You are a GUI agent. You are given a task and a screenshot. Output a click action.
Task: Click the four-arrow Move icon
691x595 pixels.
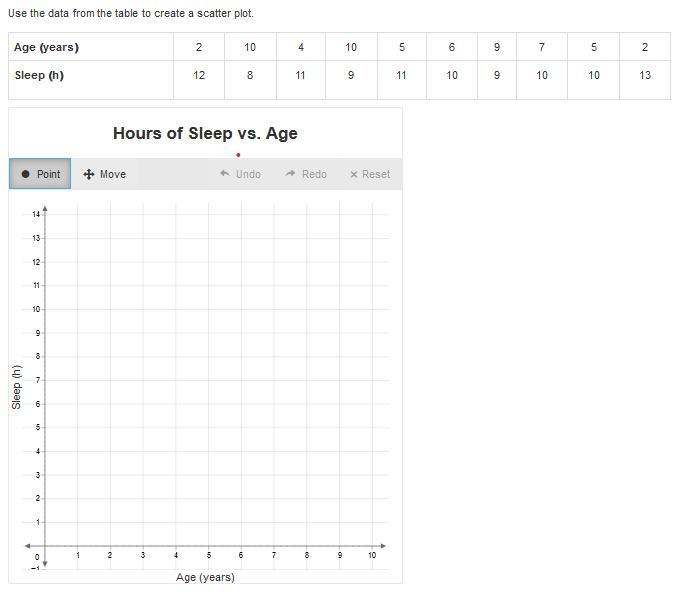(89, 174)
